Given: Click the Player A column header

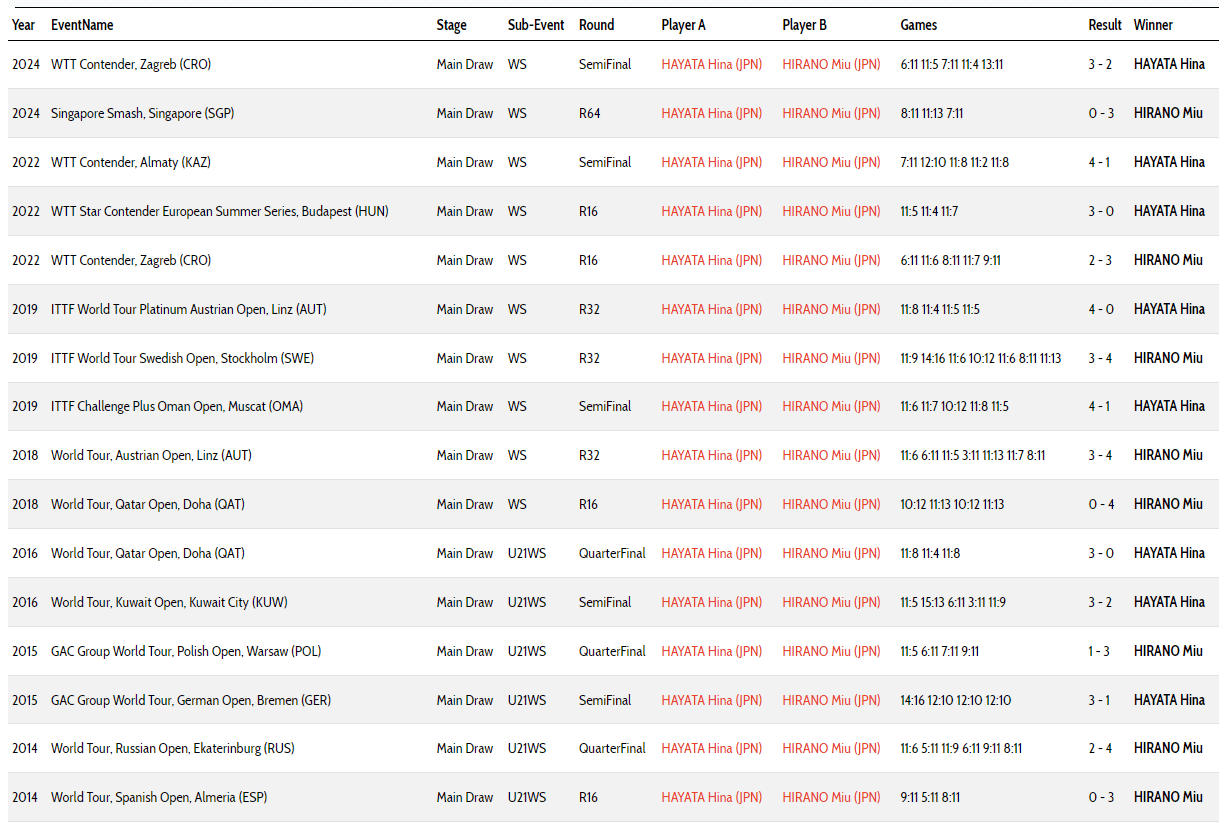Looking at the screenshot, I should [684, 25].
